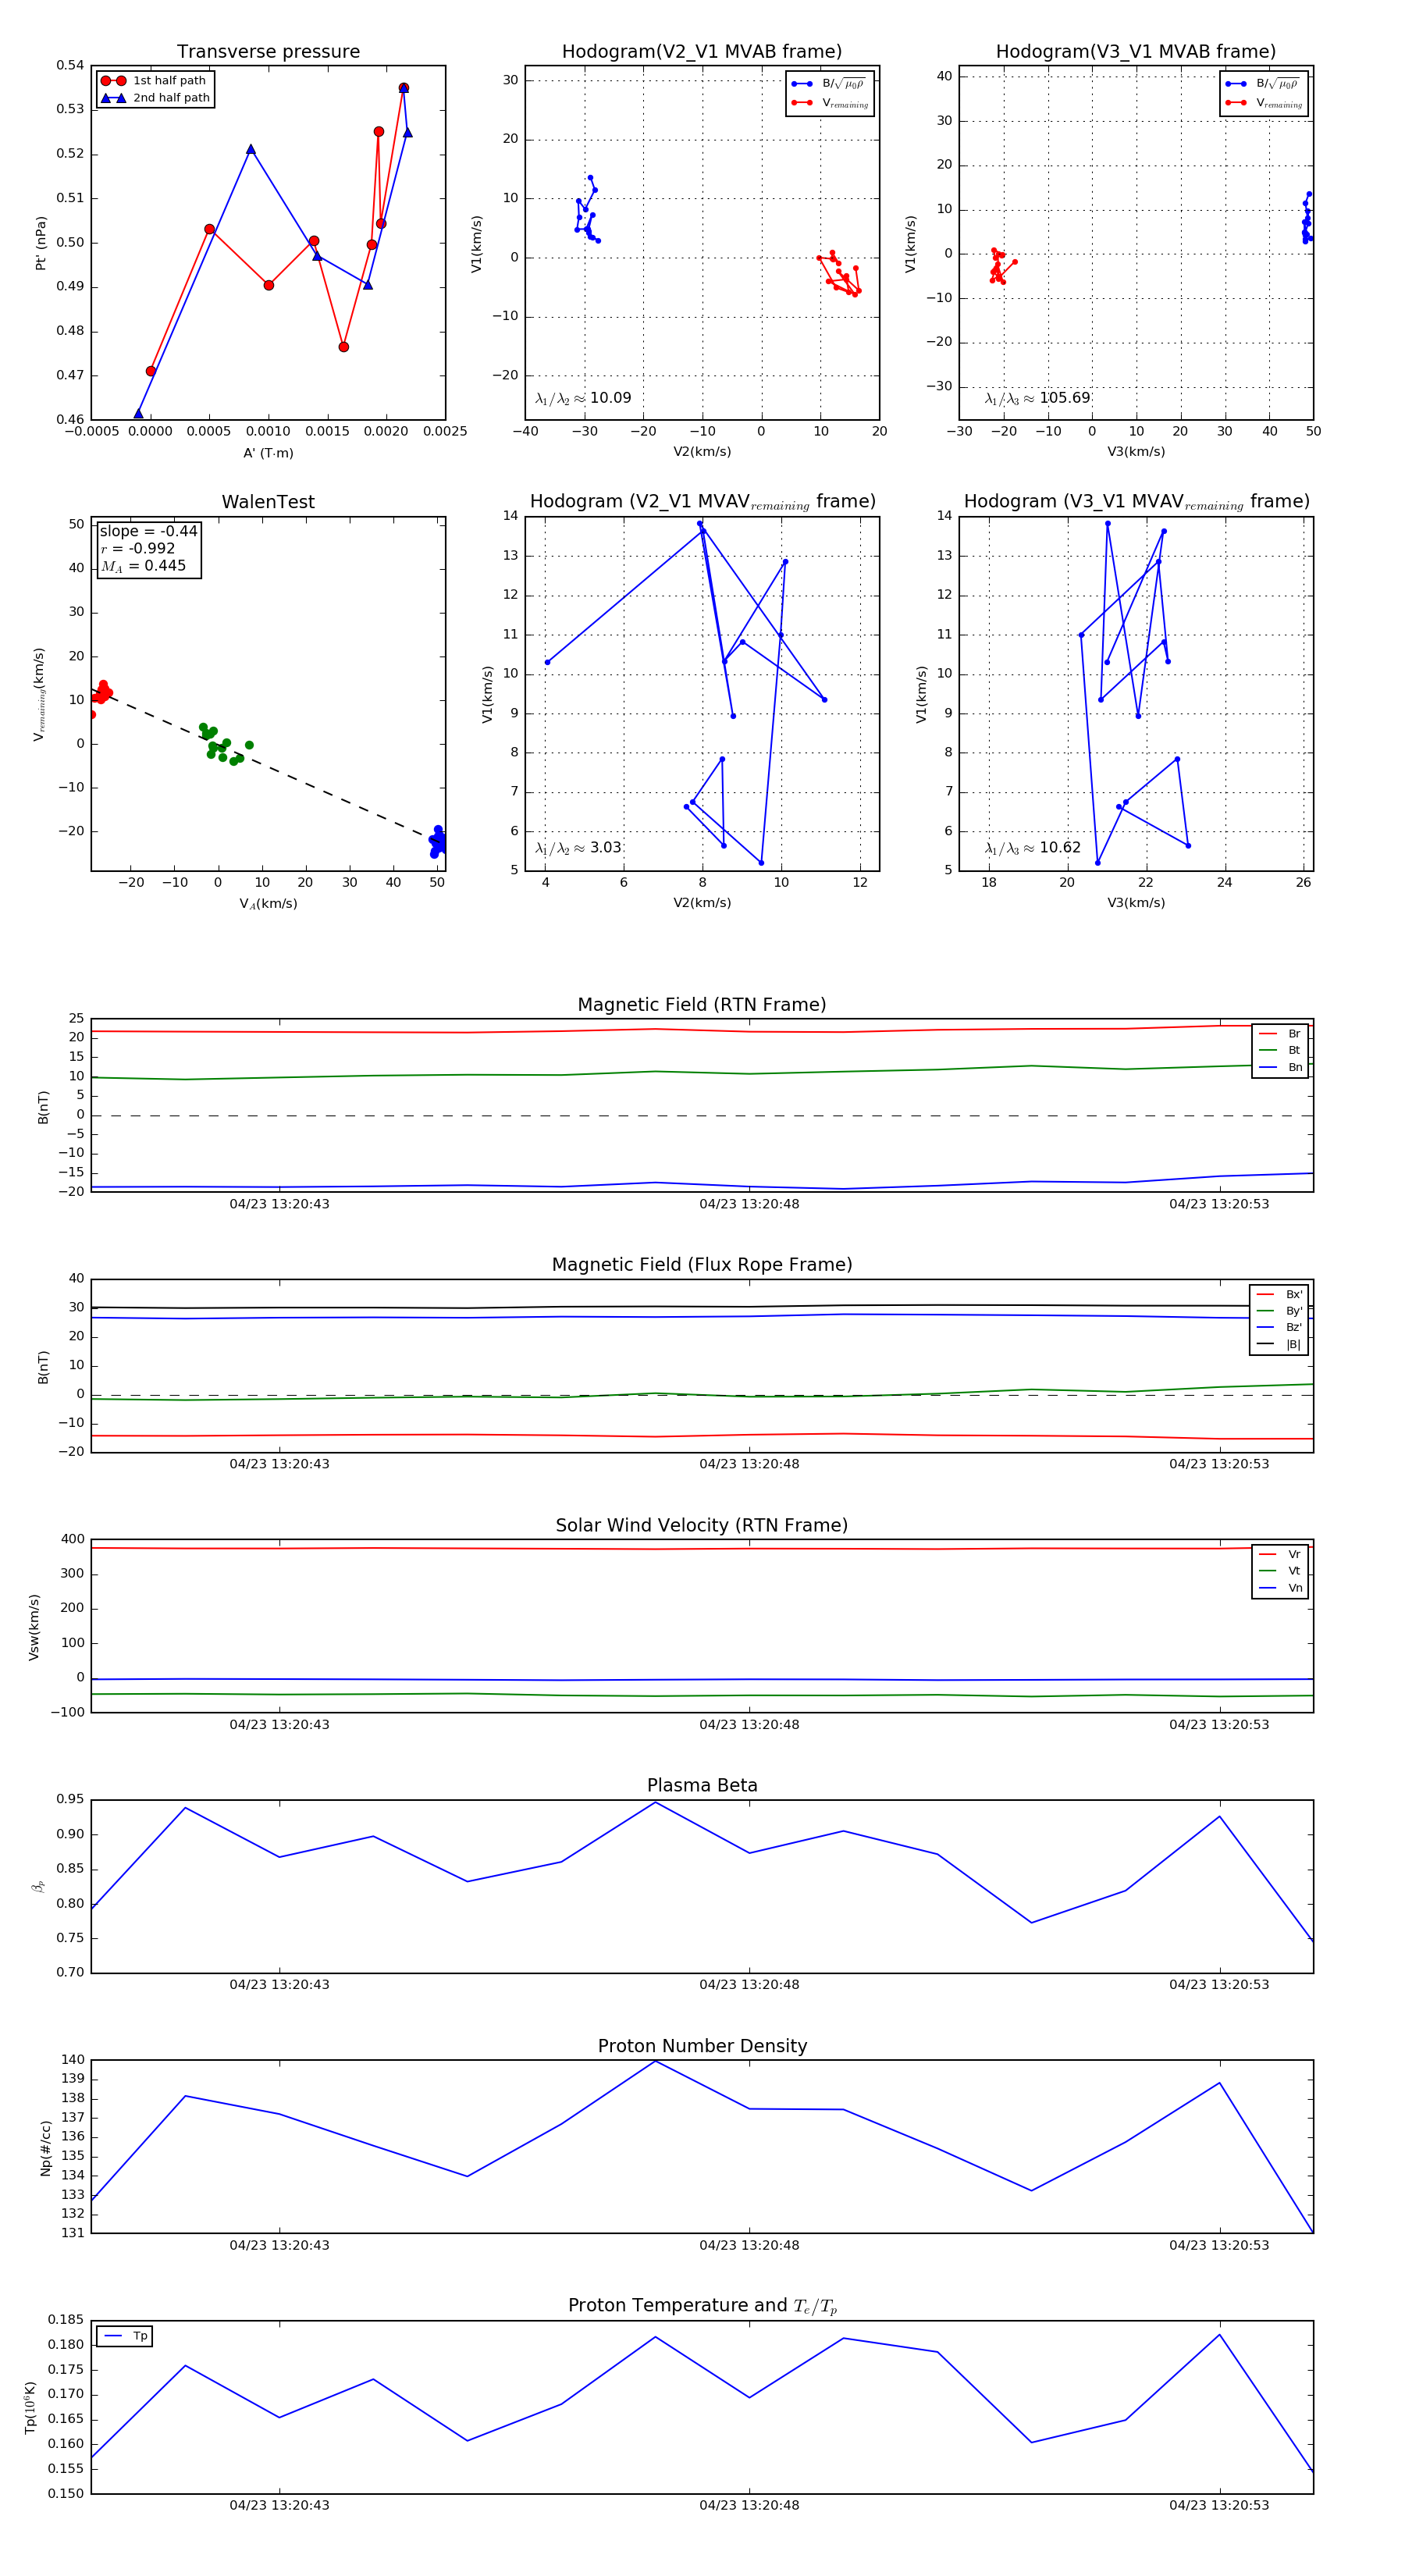Click the λ1/λ2 ≈ 10.09 annotation
1405x2576 pixels.
[583, 398]
